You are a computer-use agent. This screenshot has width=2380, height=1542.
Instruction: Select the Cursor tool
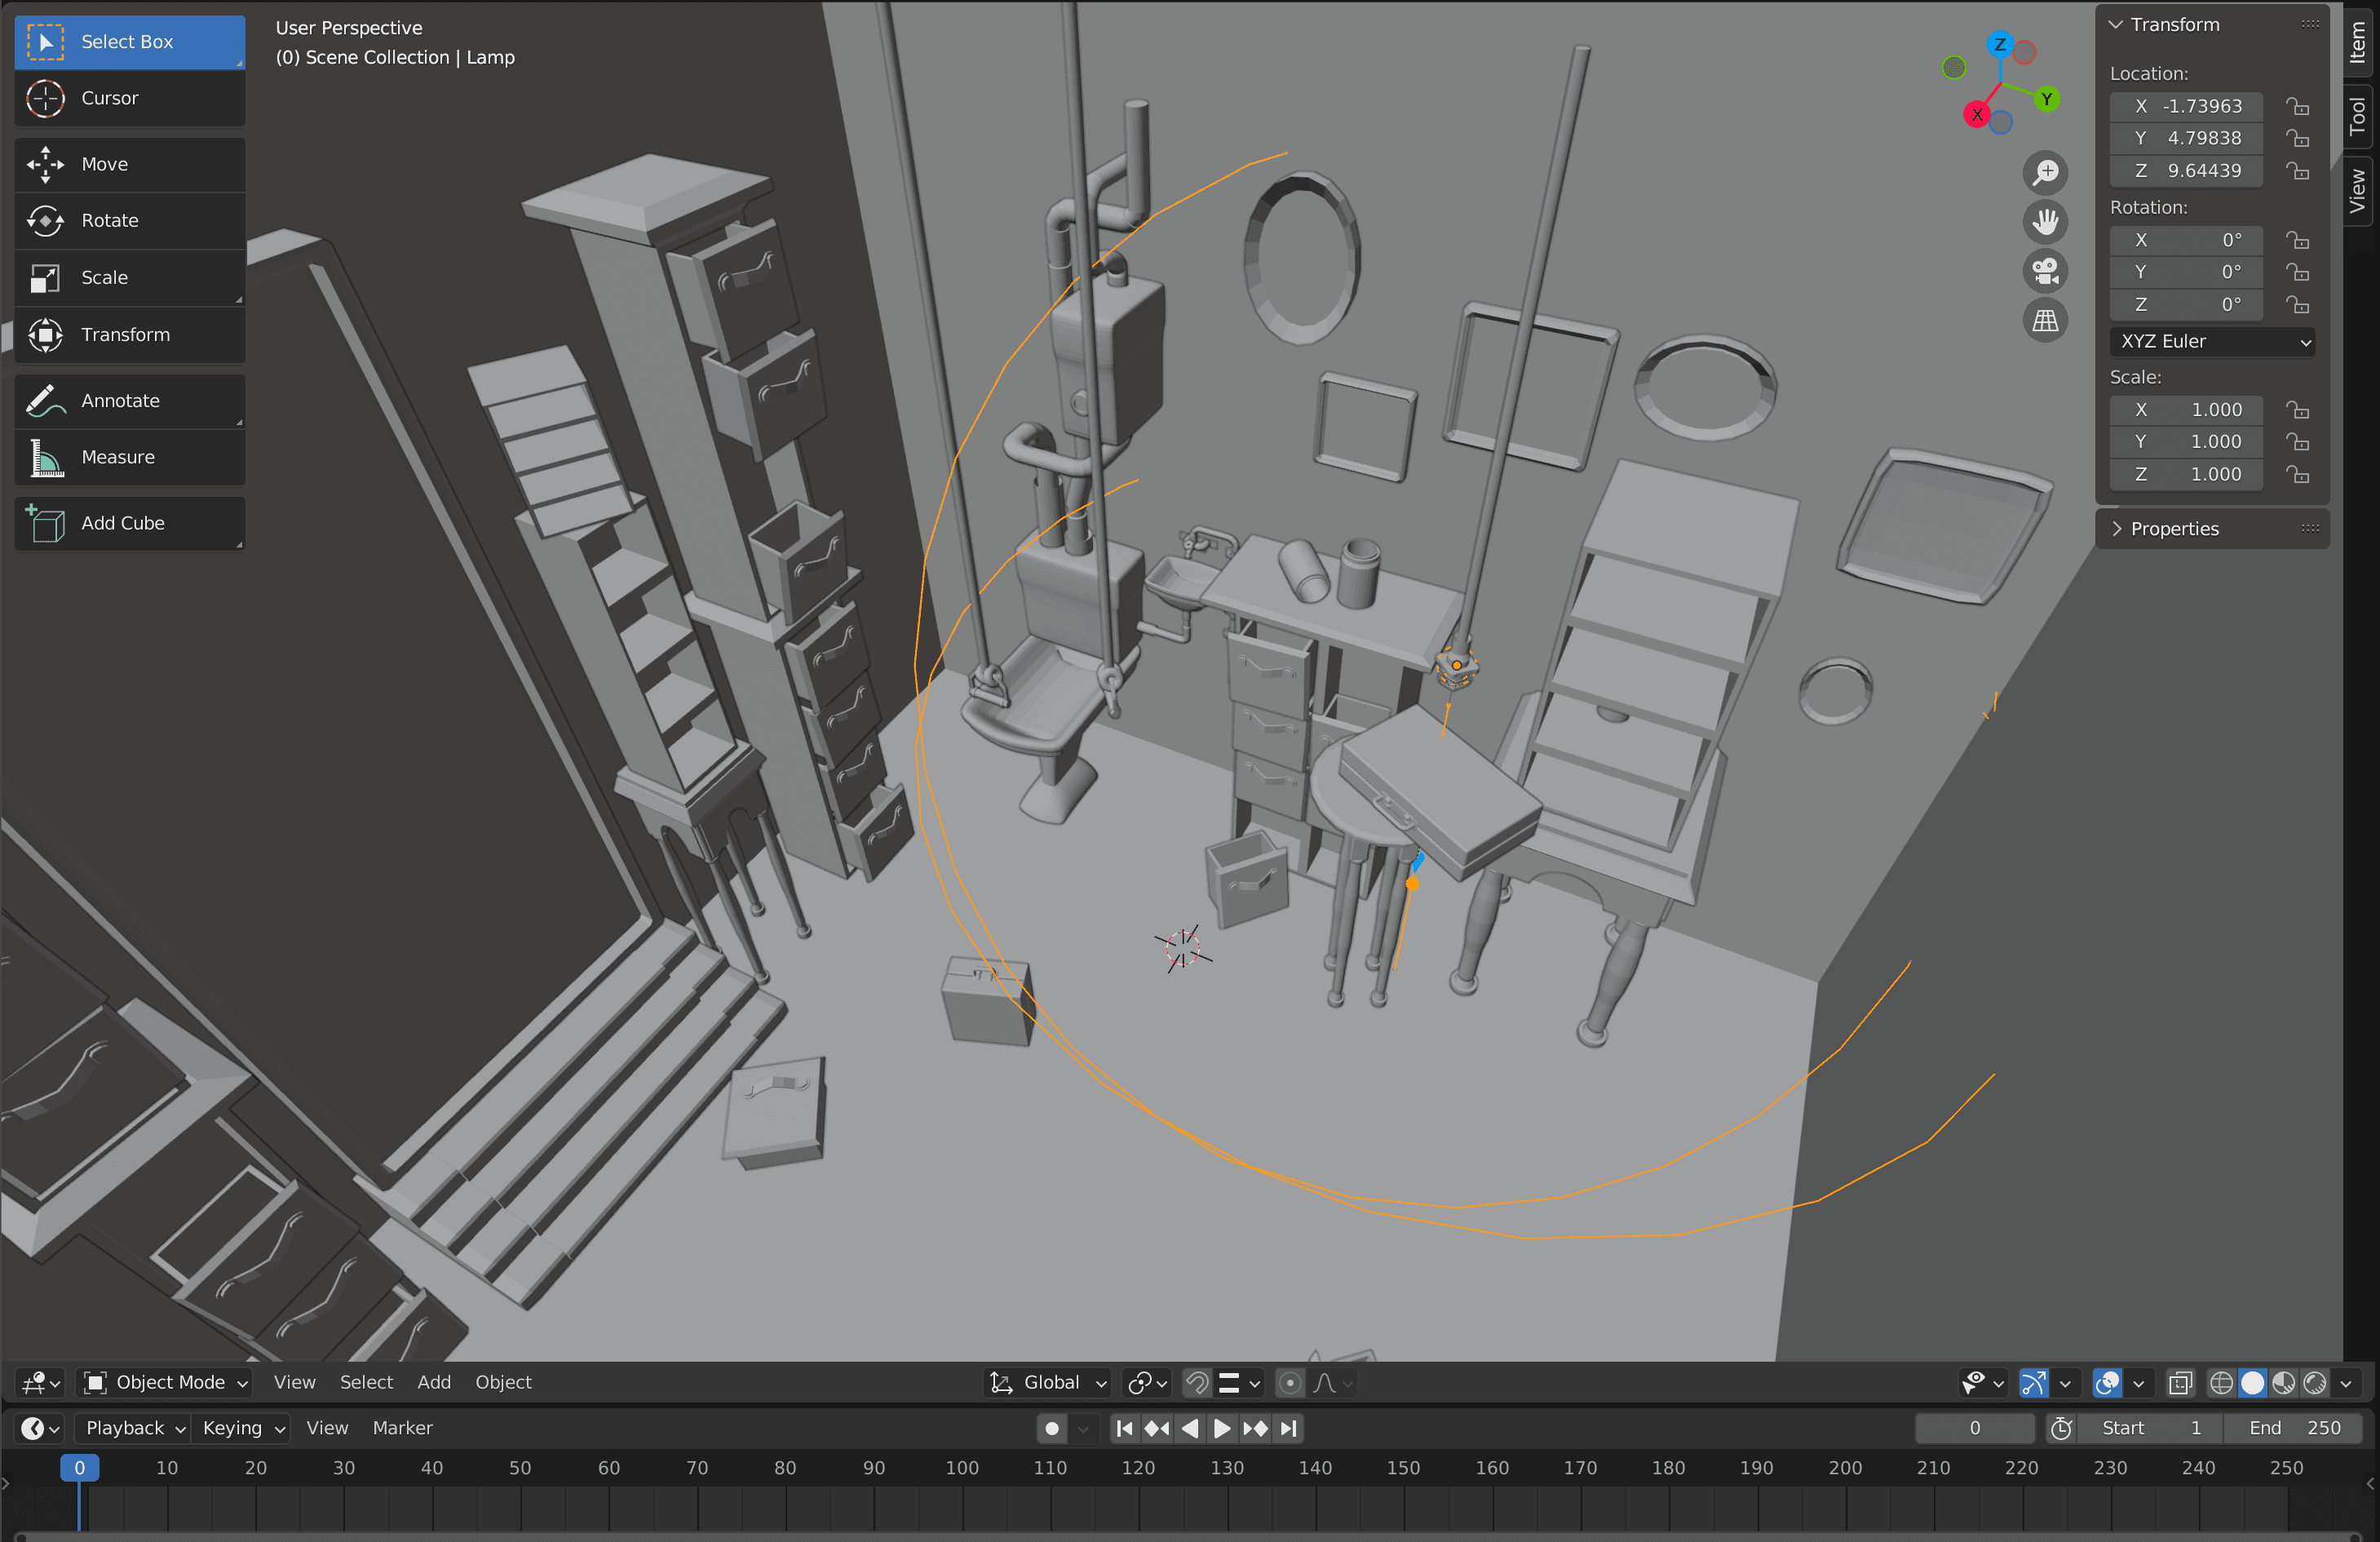click(129, 98)
